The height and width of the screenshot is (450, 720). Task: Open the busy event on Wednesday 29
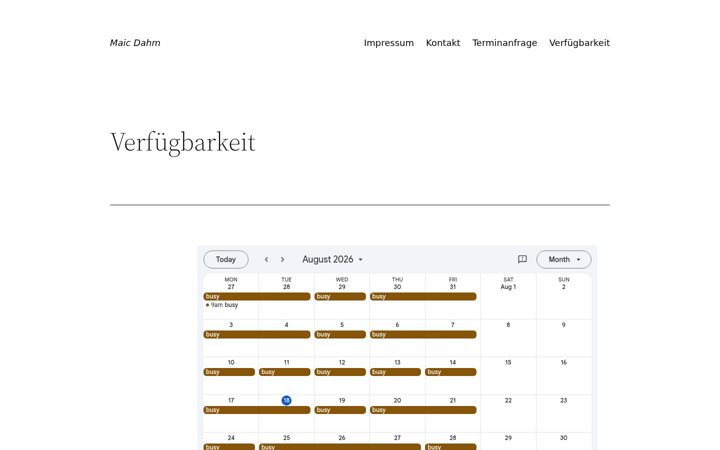[340, 297]
